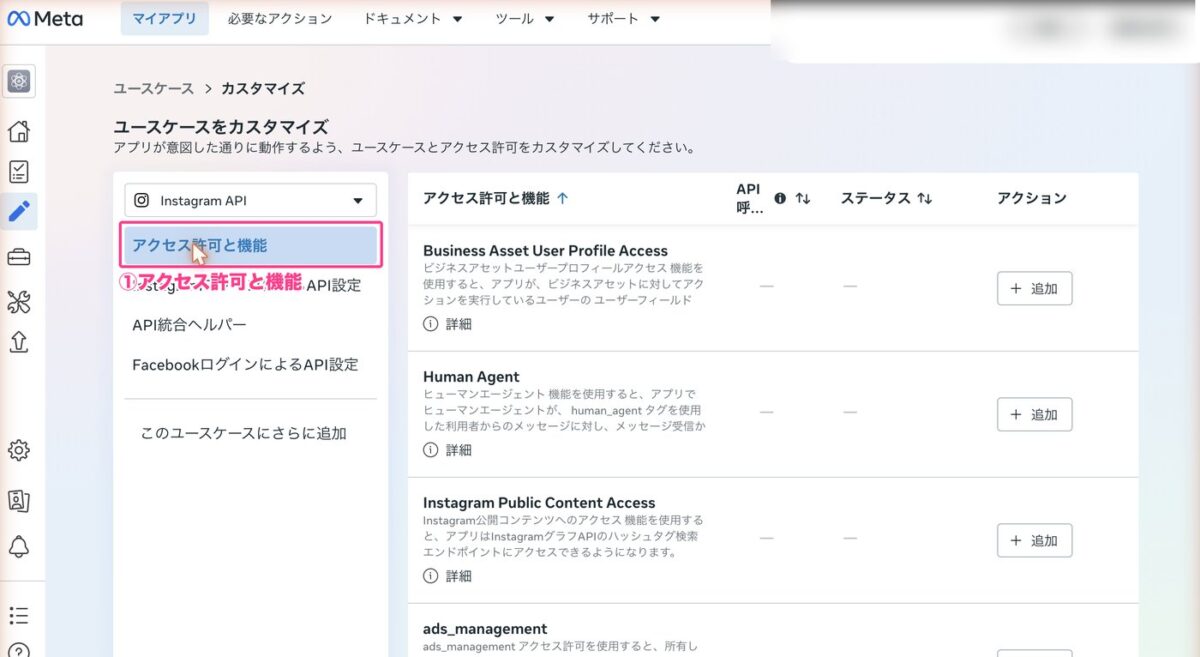The width and height of the screenshot is (1200, 657).
Task: Expand the ドキュメント menu
Action: tap(413, 19)
